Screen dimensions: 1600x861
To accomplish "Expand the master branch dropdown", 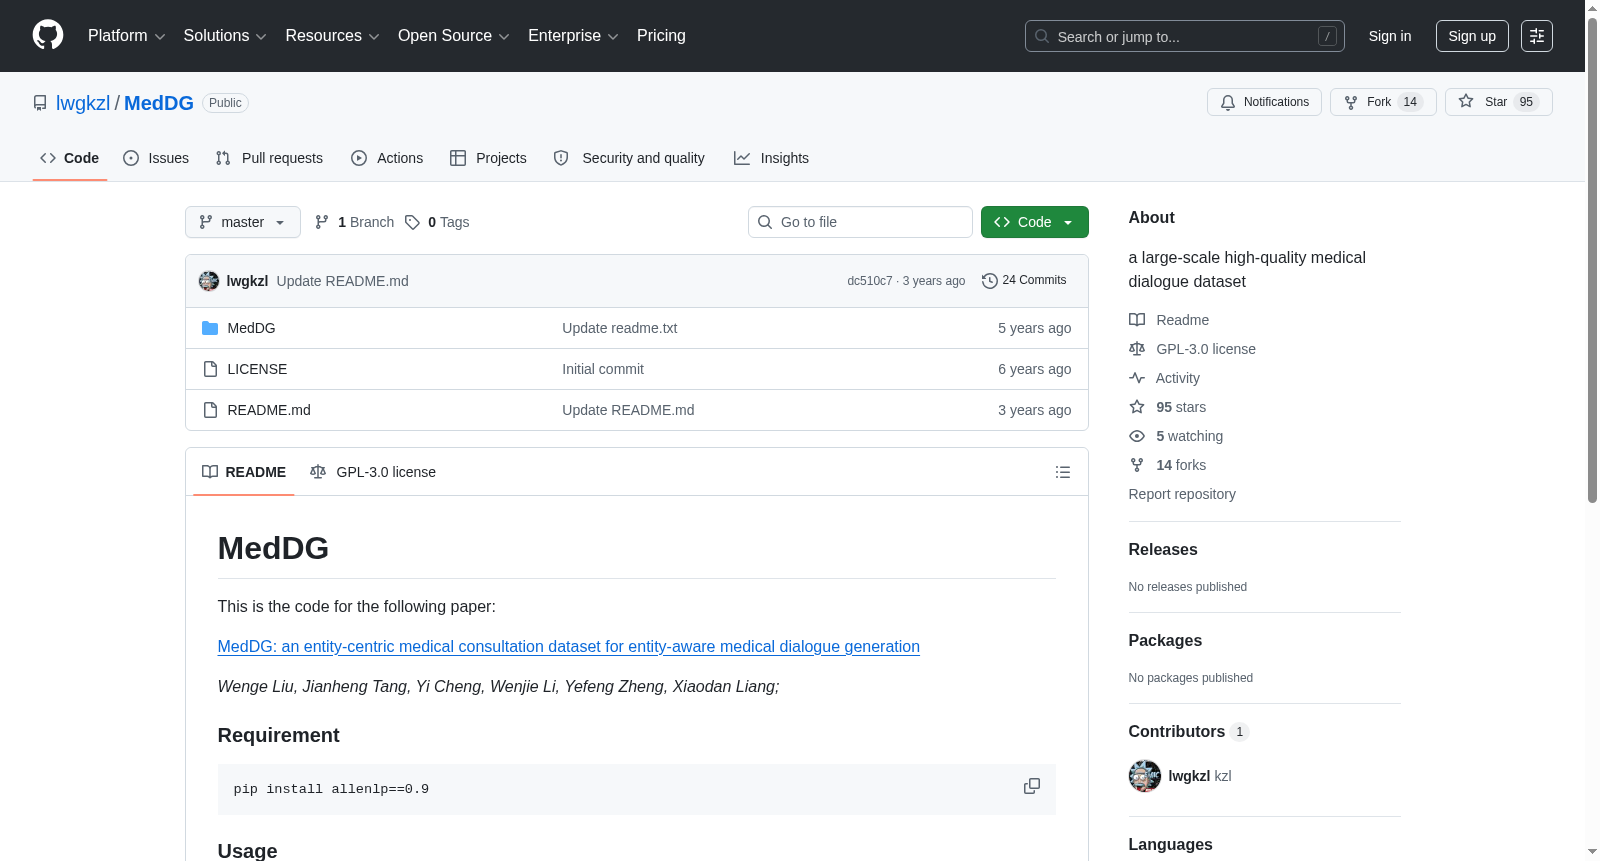I will tap(243, 222).
